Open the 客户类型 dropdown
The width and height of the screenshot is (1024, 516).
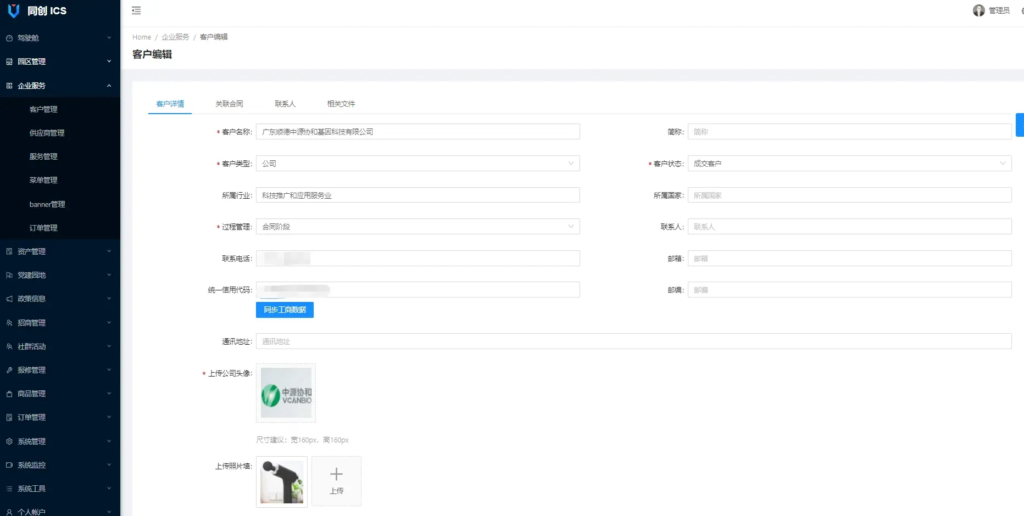417,163
